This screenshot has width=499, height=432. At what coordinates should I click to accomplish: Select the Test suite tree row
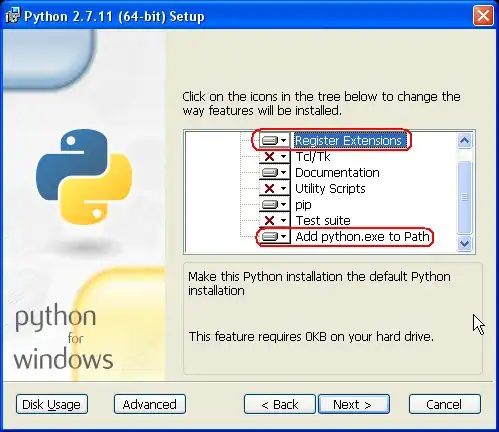(323, 220)
